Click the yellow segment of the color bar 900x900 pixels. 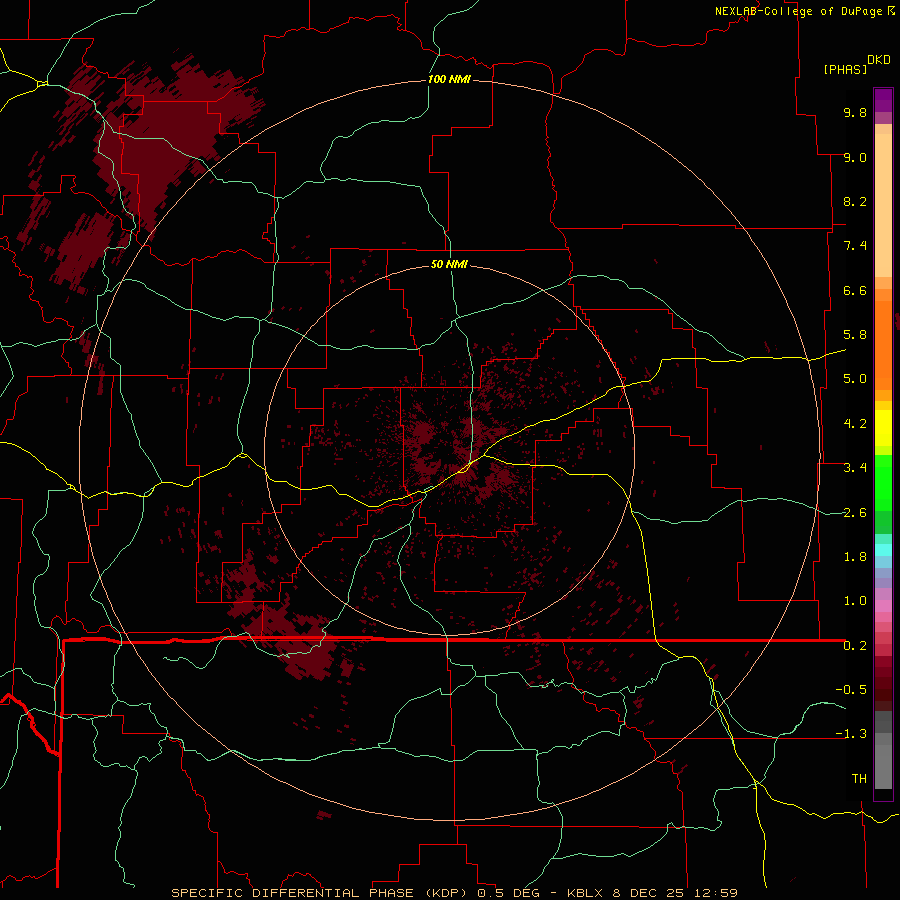883,428
